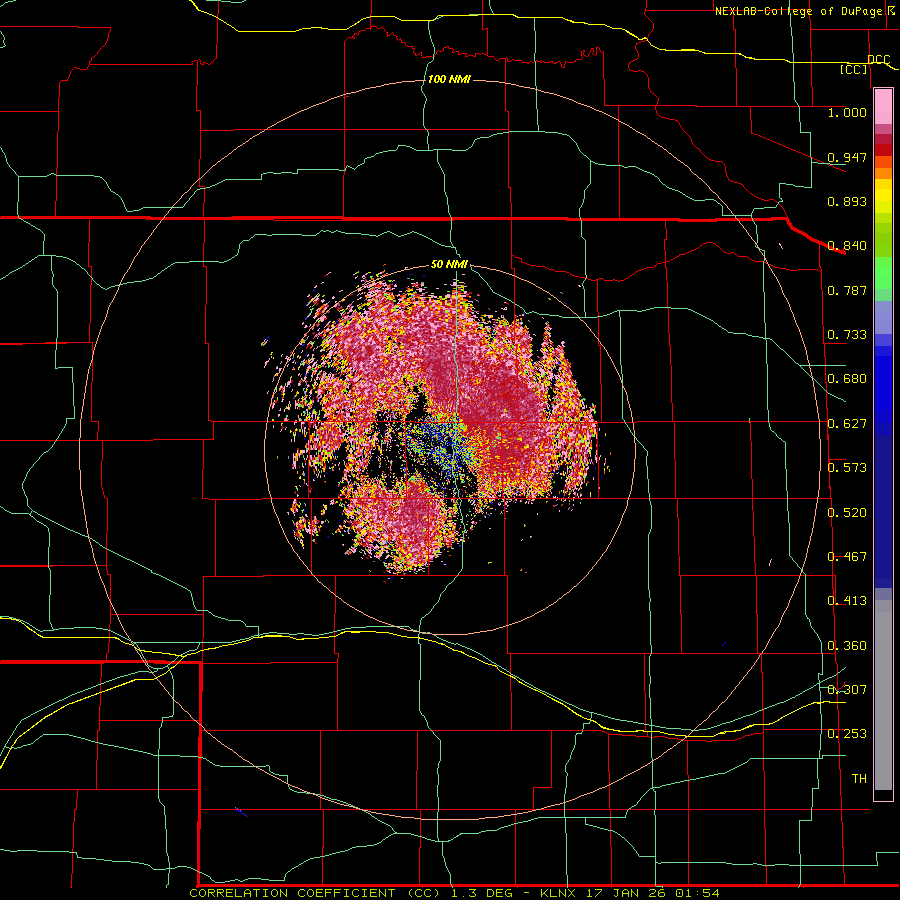Click the 0.947 scale value
Image resolution: width=900 pixels, height=900 pixels.
point(847,157)
